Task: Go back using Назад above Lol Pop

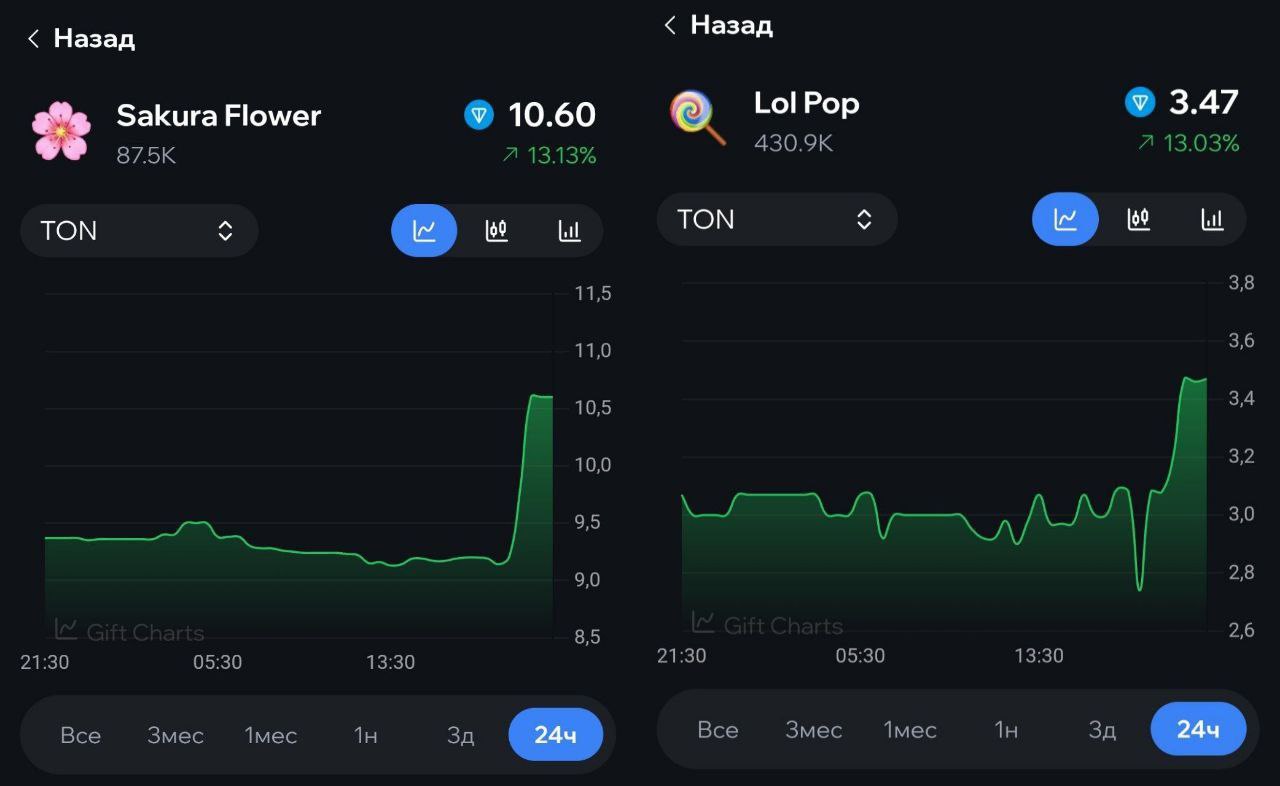Action: (x=718, y=25)
